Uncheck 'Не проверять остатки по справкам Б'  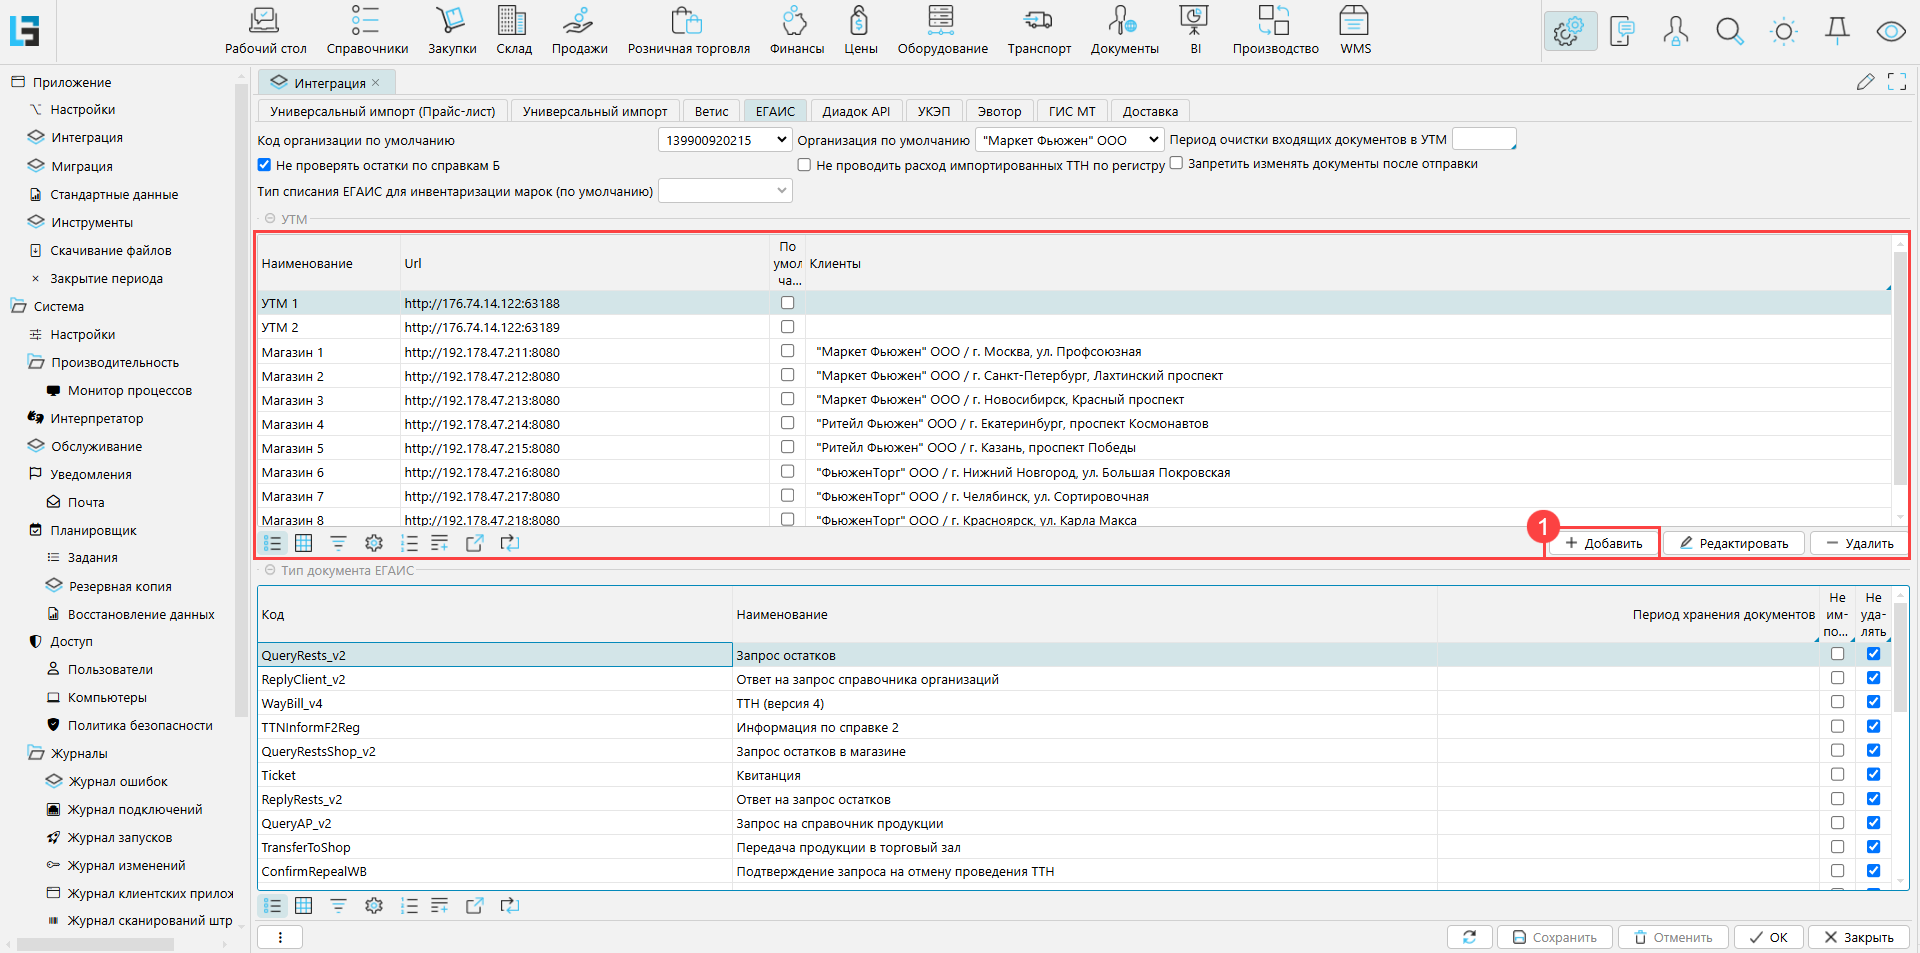tap(264, 165)
